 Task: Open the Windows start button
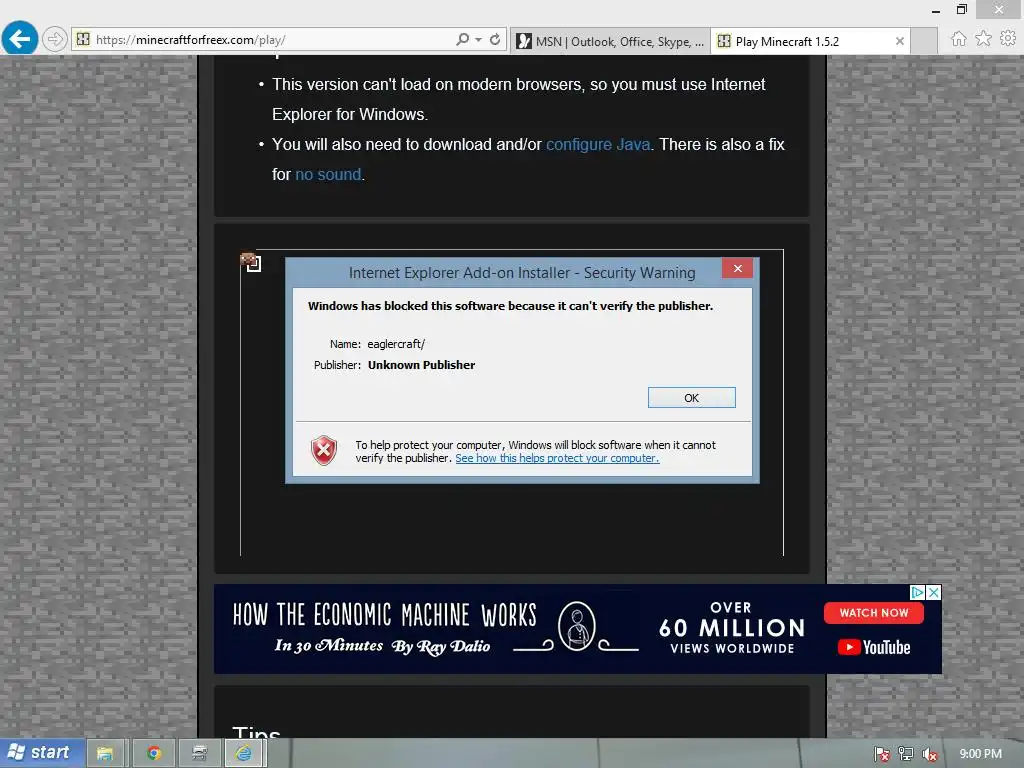coord(42,753)
